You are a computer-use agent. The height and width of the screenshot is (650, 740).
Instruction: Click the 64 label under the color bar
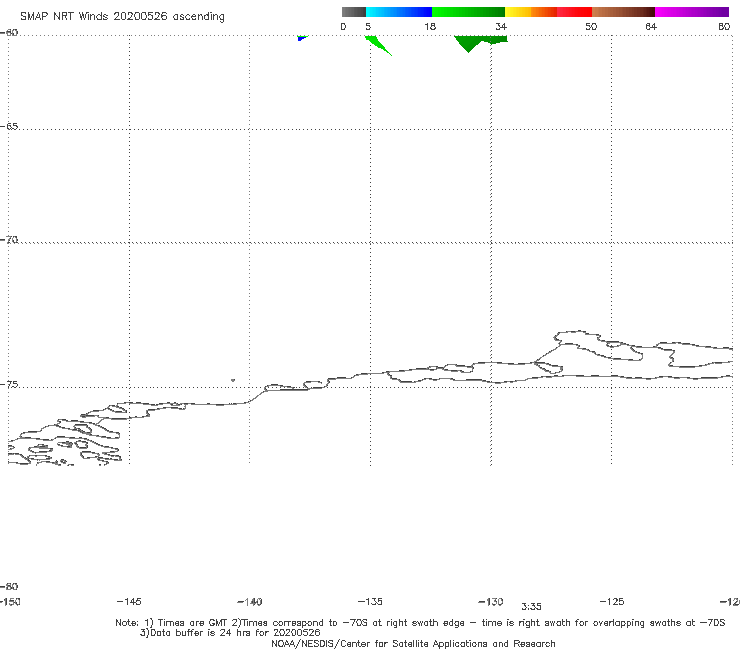click(x=651, y=27)
